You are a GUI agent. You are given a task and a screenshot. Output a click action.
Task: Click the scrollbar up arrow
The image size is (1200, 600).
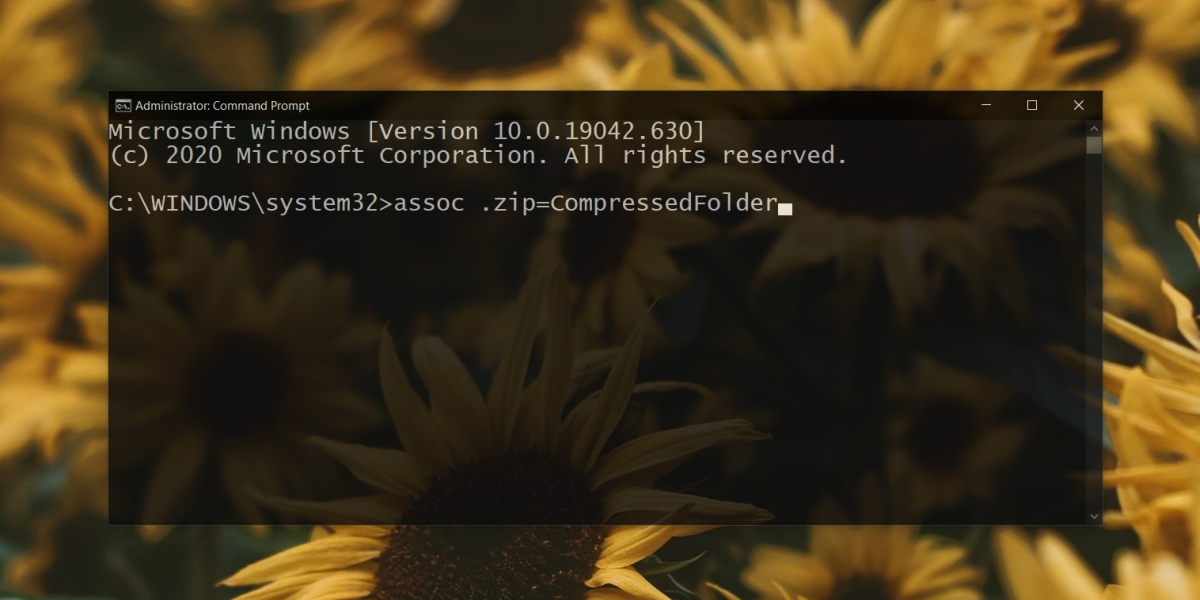[1094, 128]
